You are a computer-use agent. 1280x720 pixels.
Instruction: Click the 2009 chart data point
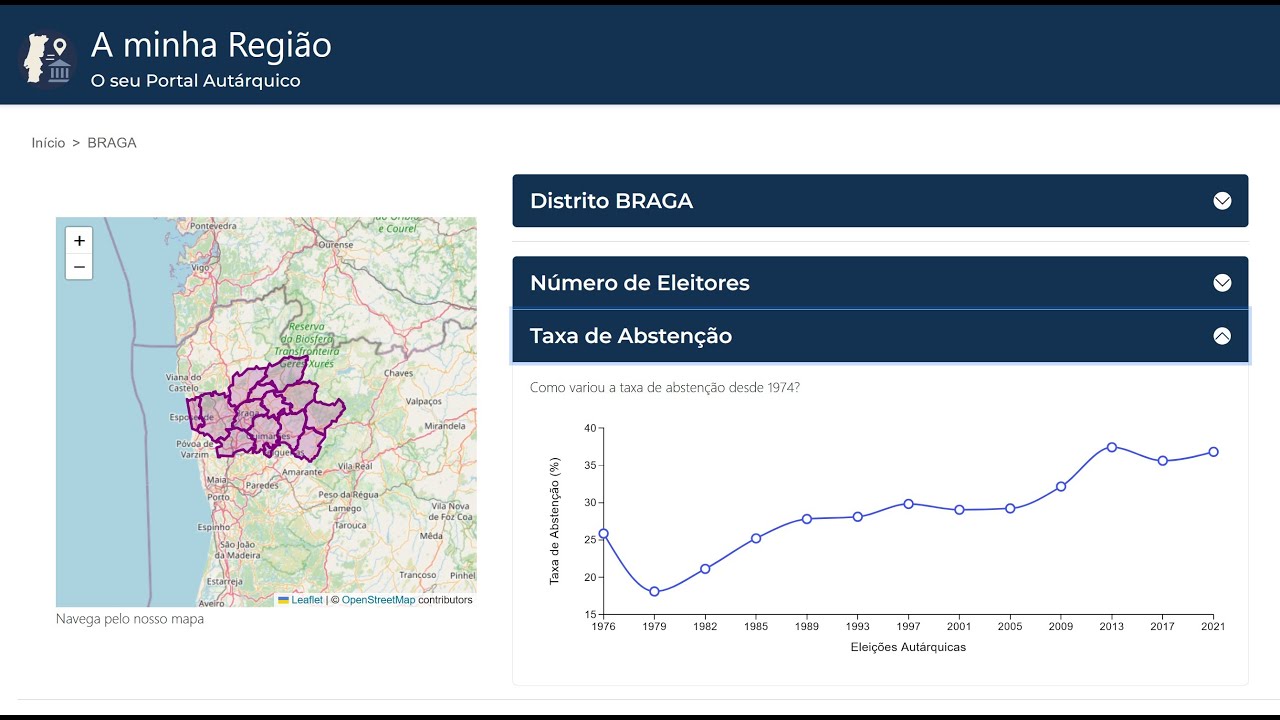[1060, 487]
